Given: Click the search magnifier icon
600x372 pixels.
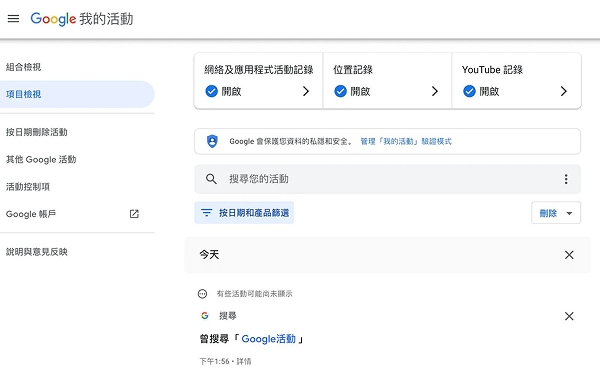Looking at the screenshot, I should point(211,179).
